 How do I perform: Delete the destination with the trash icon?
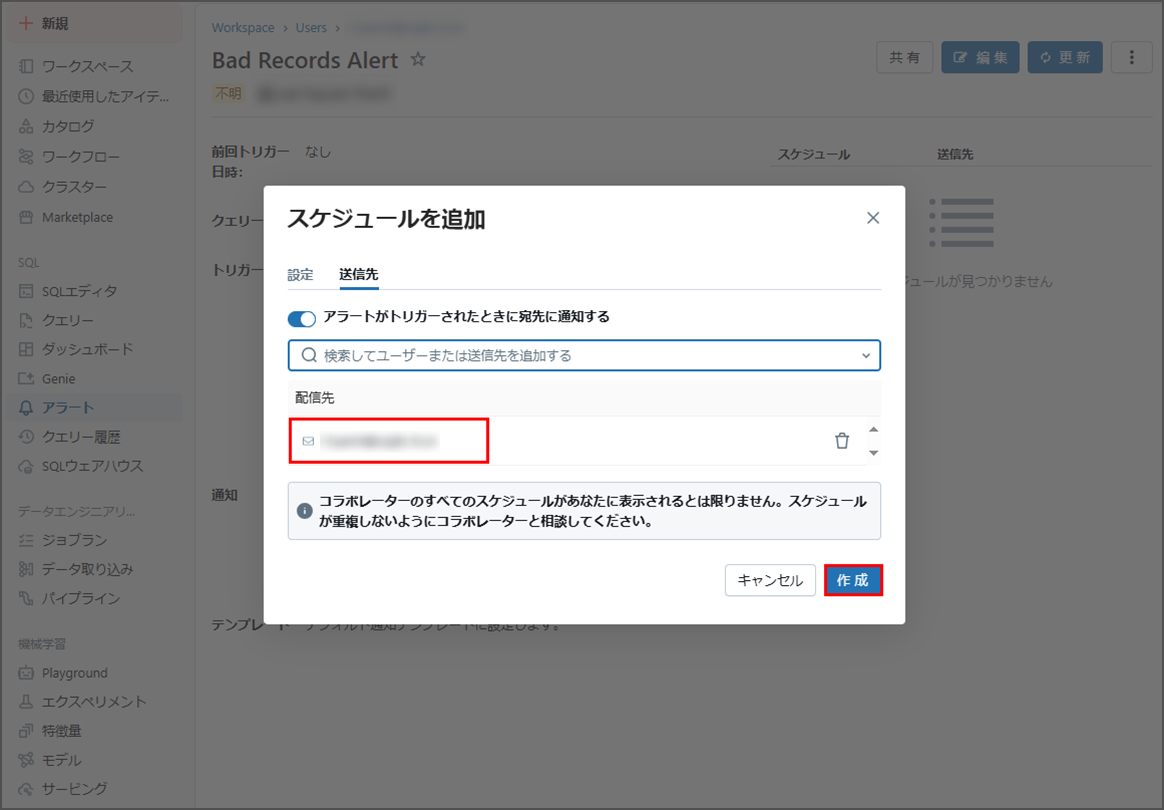coord(842,440)
